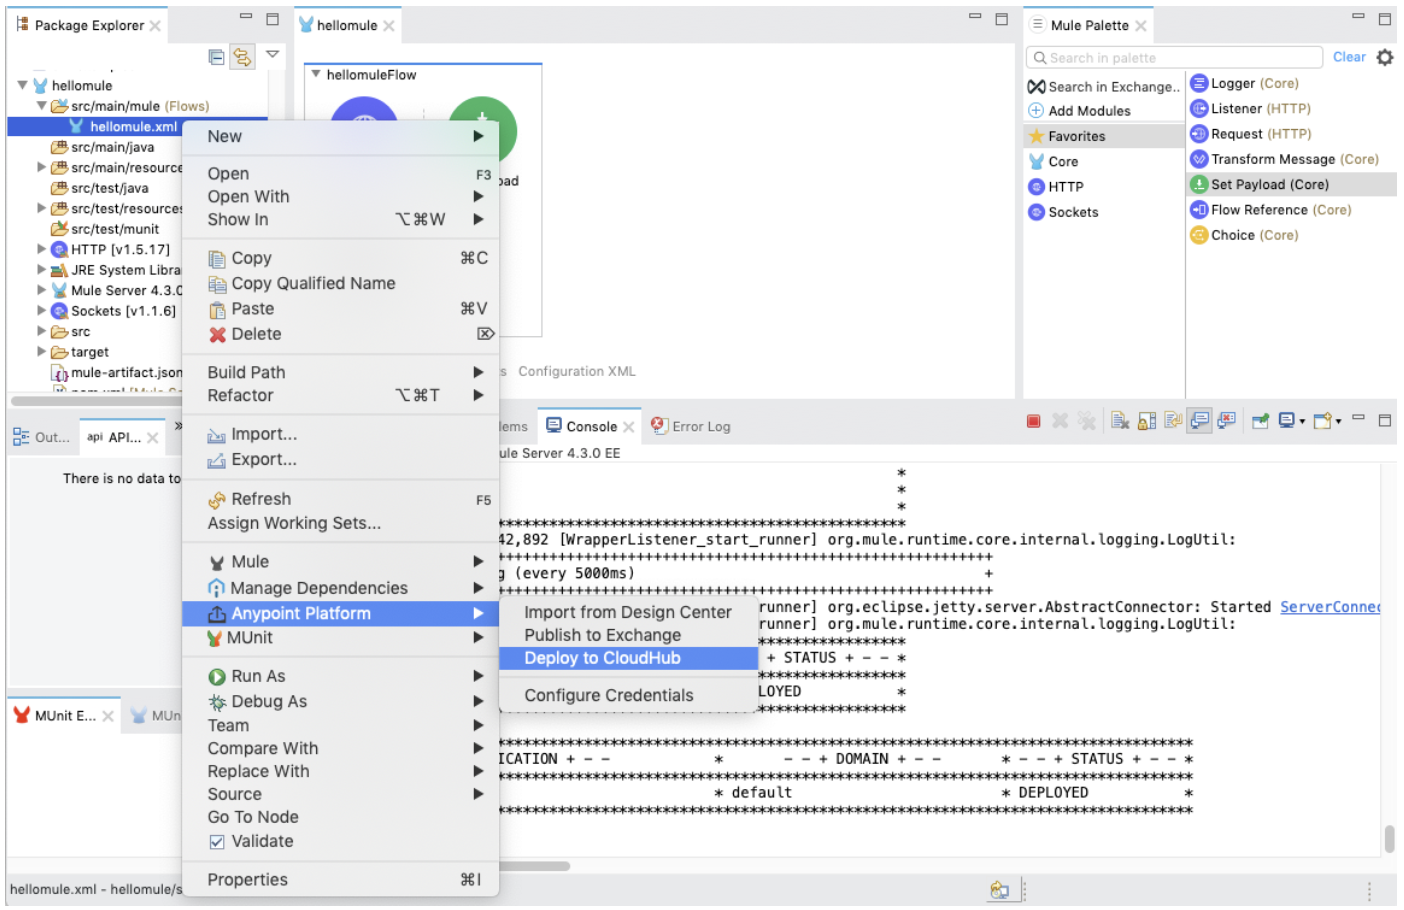Select the Favorites star category
1404x910 pixels.
pyautogui.click(x=1105, y=136)
